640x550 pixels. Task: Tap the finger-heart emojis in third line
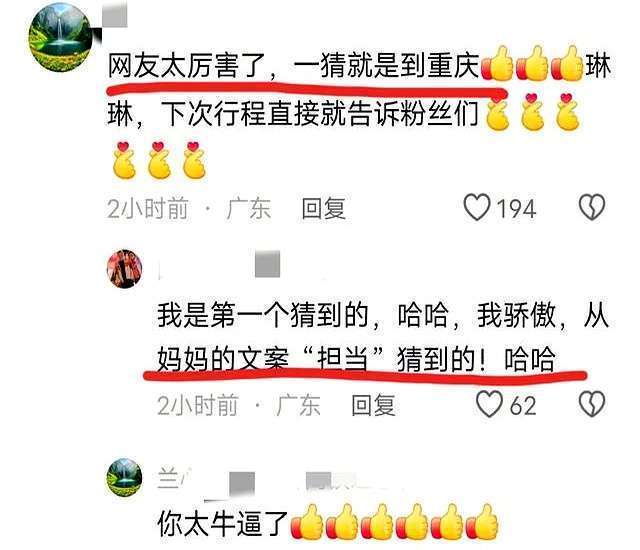click(x=159, y=160)
